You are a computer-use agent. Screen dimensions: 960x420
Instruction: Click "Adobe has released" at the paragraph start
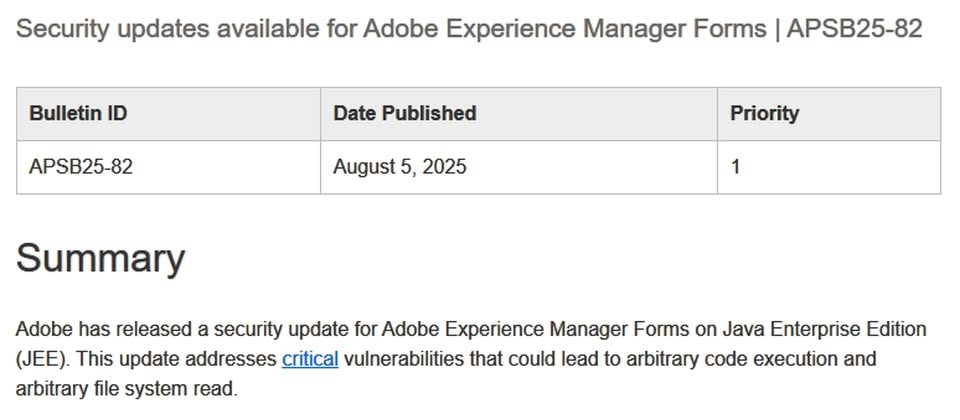pyautogui.click(x=87, y=329)
